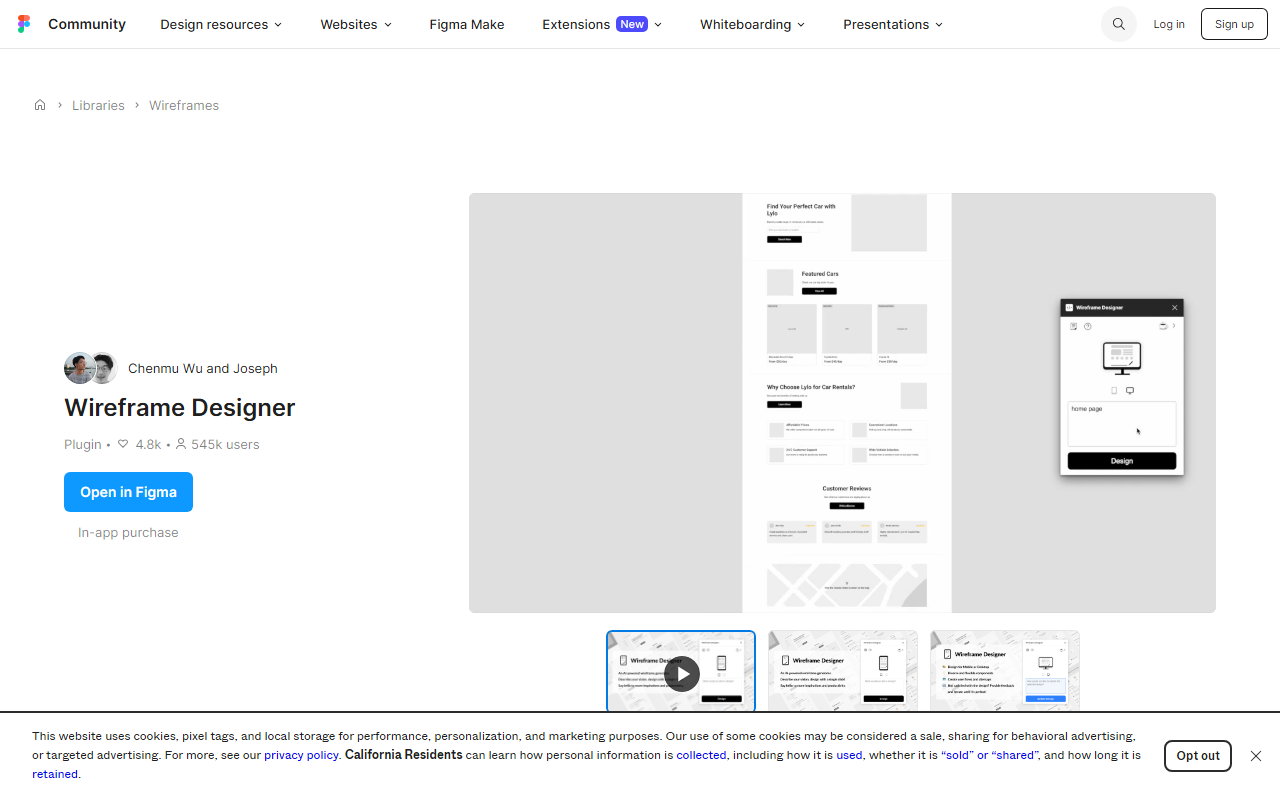
Task: Expand the Websites dropdown
Action: coord(356,24)
